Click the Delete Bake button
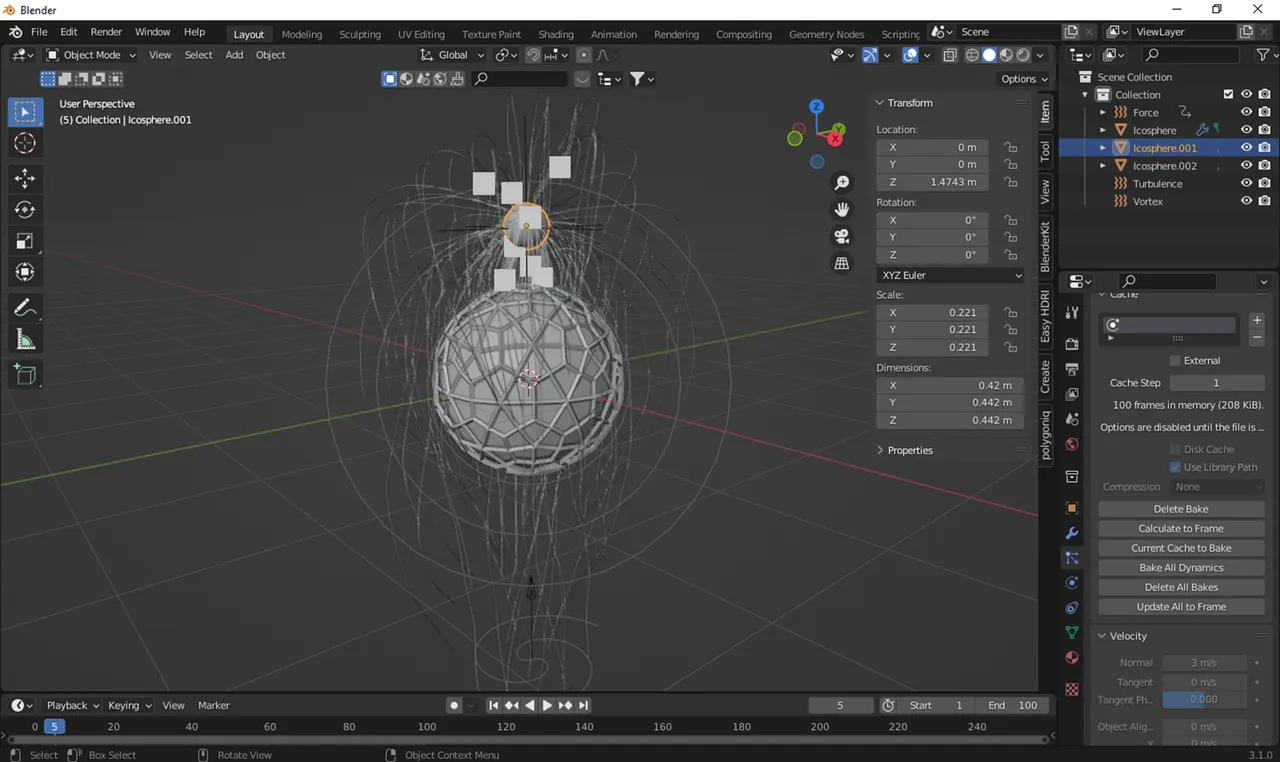This screenshot has width=1280, height=762. click(x=1181, y=509)
